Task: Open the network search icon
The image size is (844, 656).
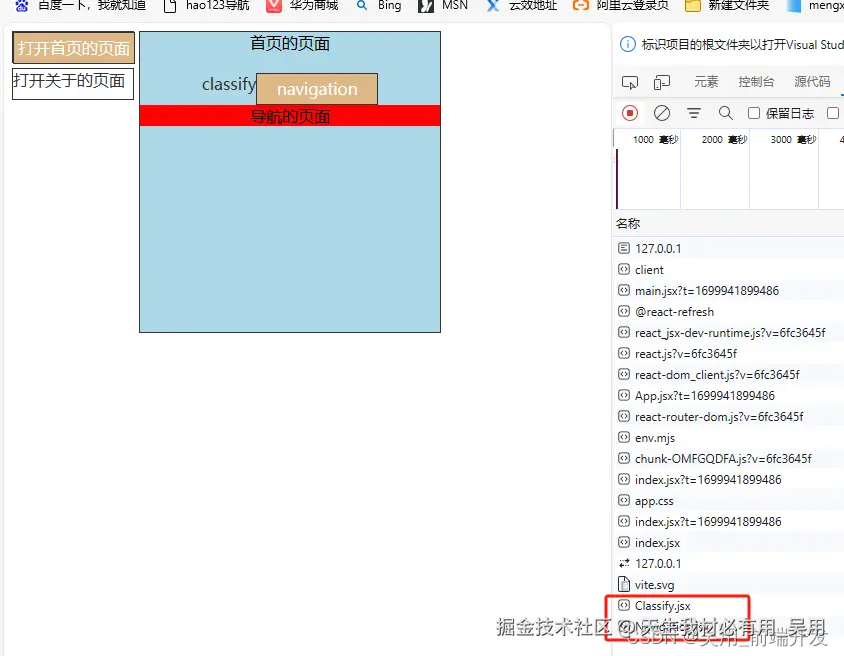Action: [x=726, y=113]
